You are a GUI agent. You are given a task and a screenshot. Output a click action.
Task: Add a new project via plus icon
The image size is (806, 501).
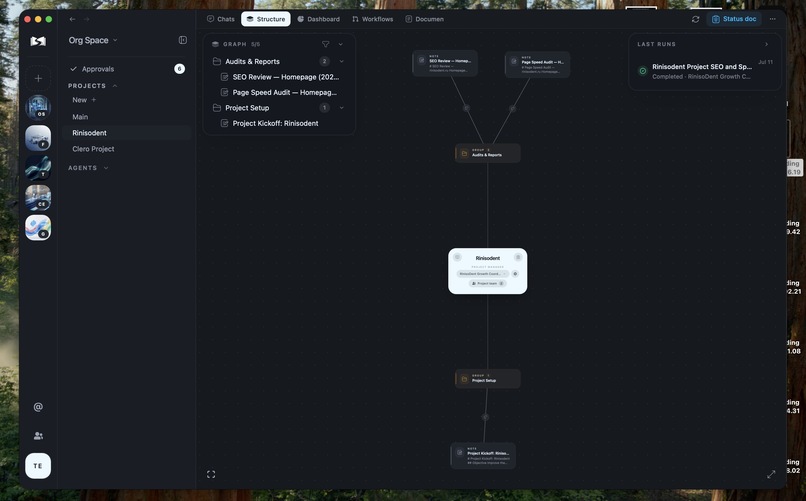point(94,100)
